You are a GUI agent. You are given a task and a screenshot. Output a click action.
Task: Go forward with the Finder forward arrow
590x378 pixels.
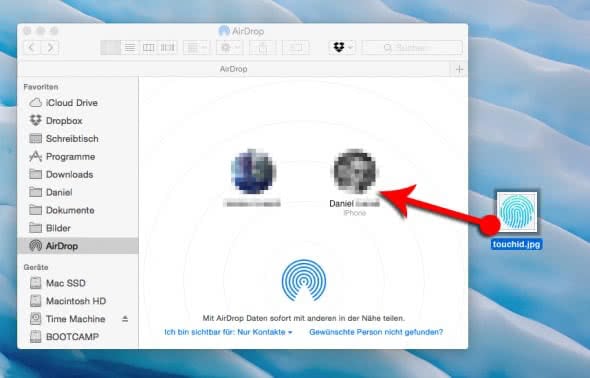click(50, 48)
